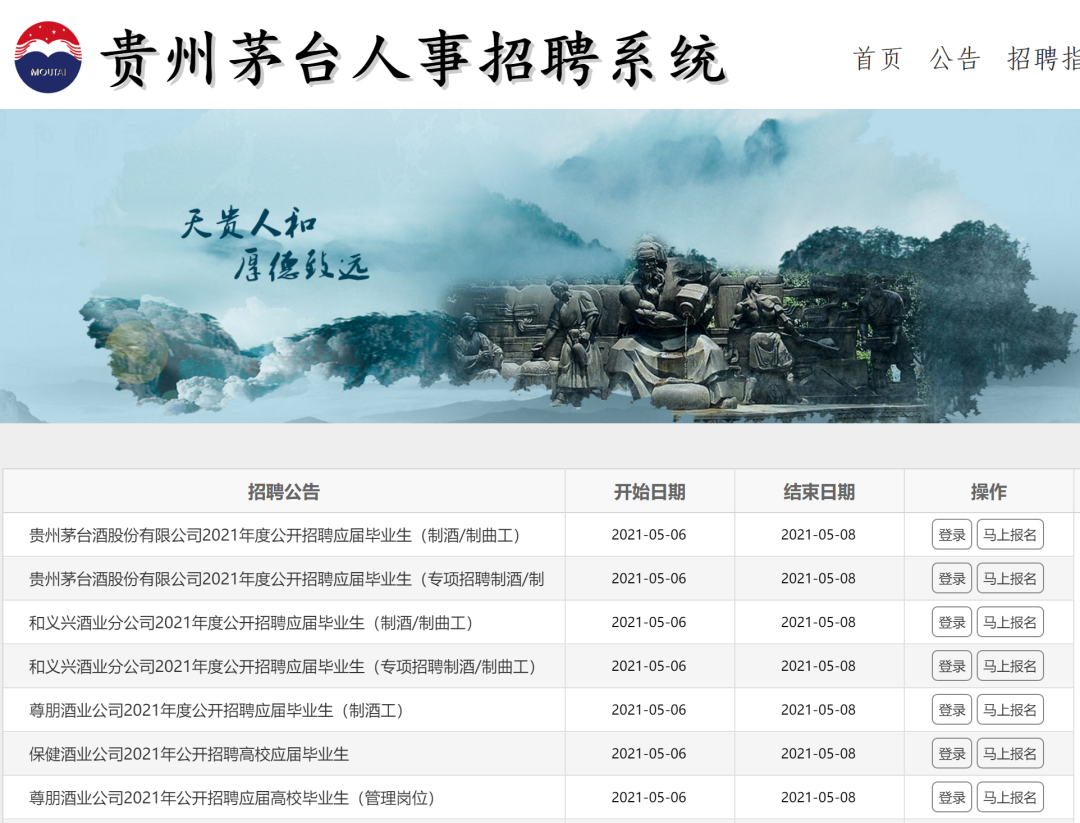The image size is (1080, 823).
Task: Click 马上报名 for 保健酒业公司 row
Action: (1010, 753)
